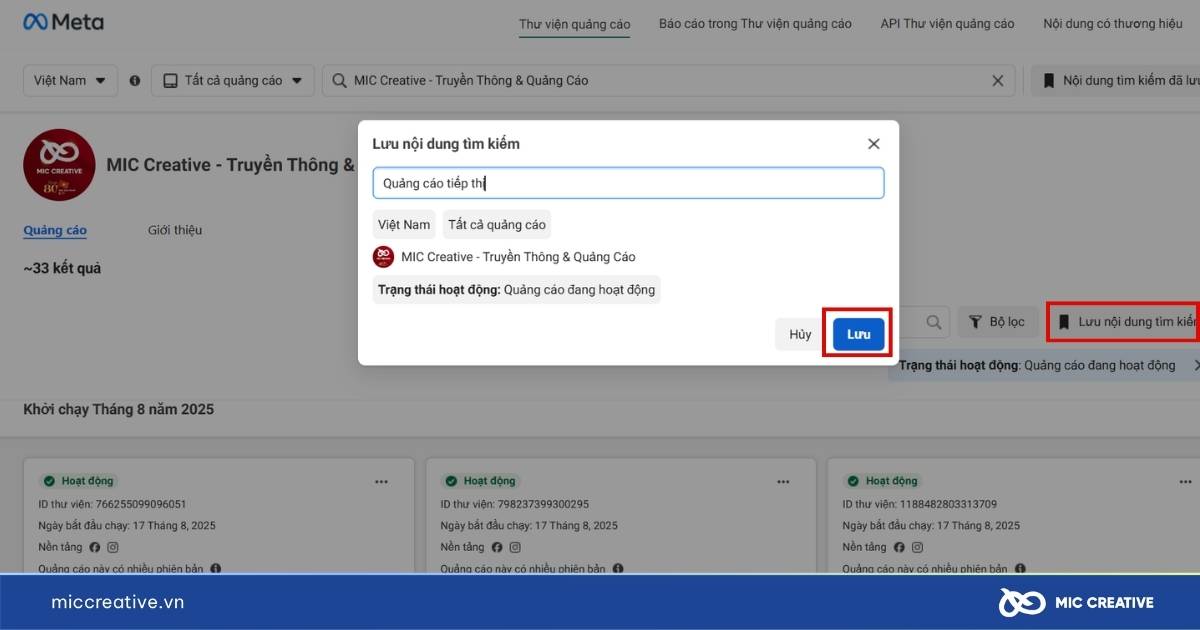Open Nội dung có thương hiệu tab
Viewport: 1200px width, 630px height.
1112,23
